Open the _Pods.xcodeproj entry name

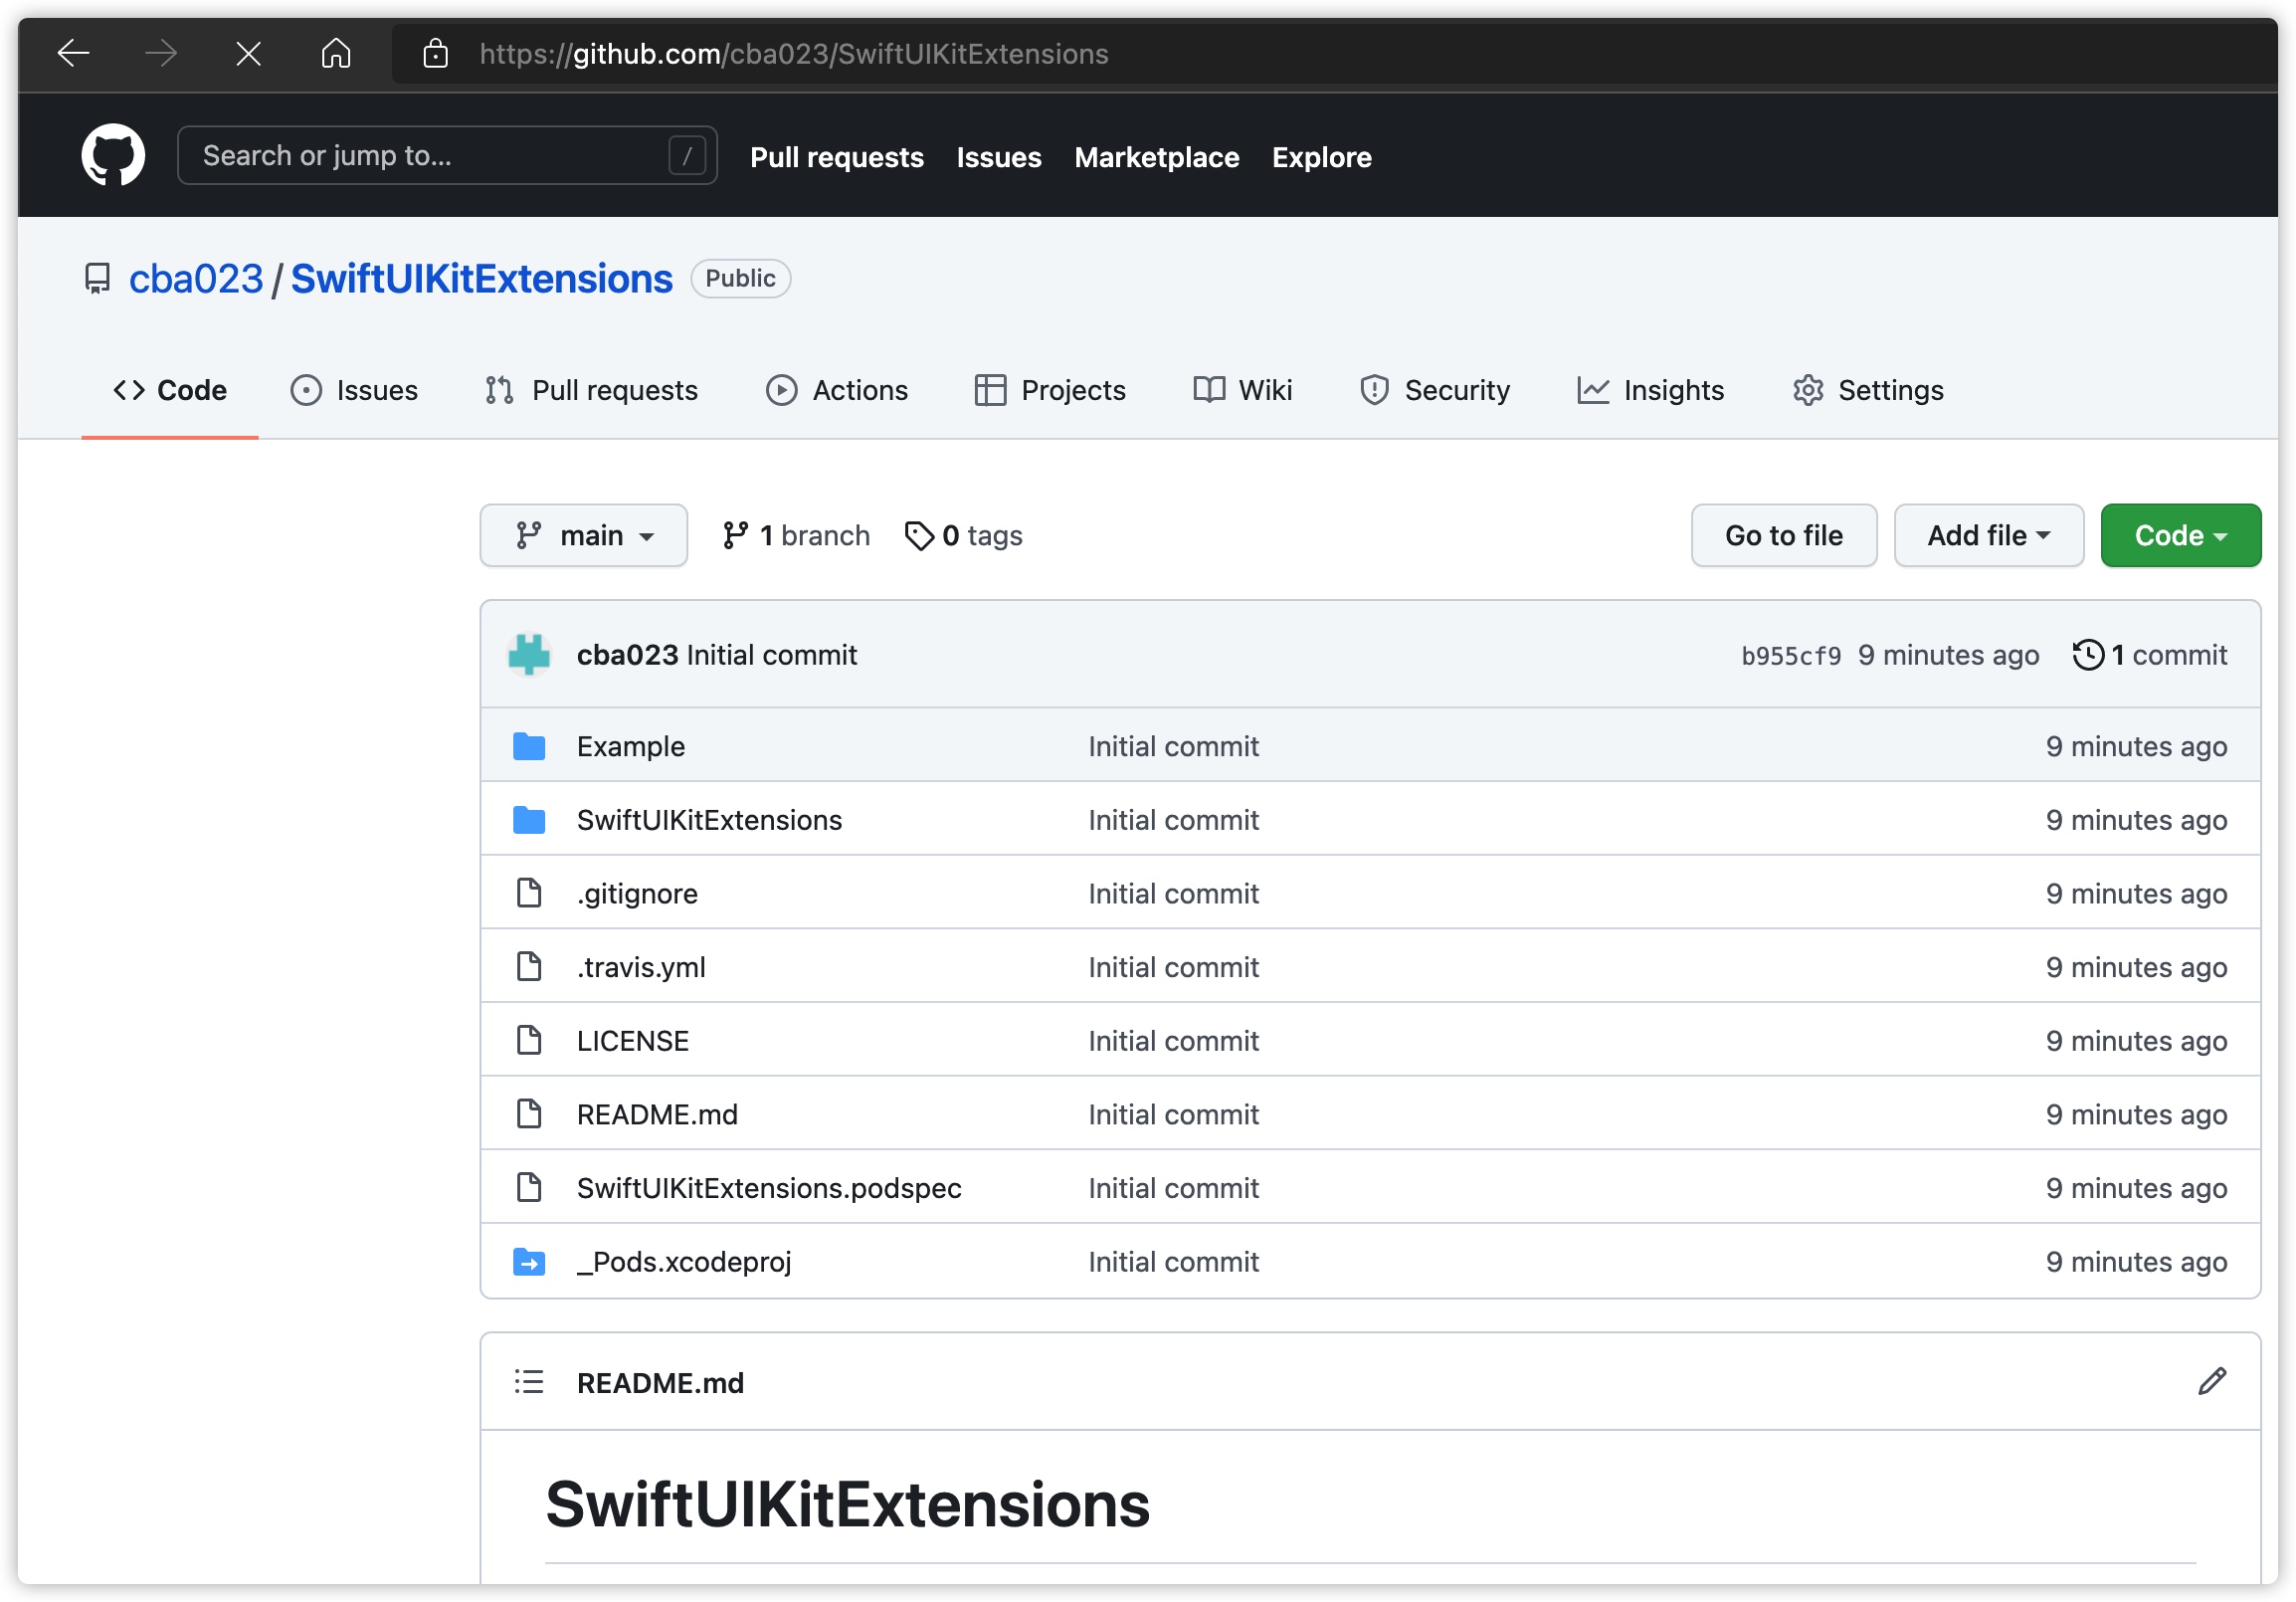(x=684, y=1262)
